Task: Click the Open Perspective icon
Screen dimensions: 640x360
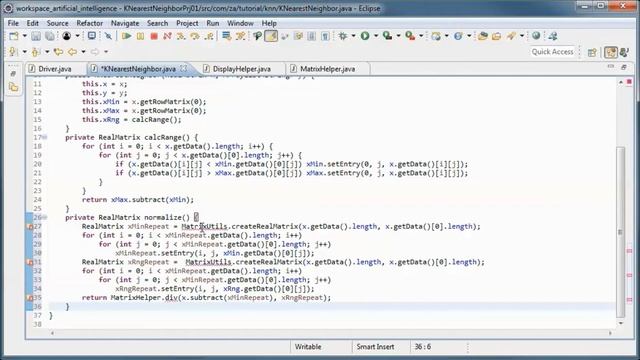Action: click(x=592, y=52)
